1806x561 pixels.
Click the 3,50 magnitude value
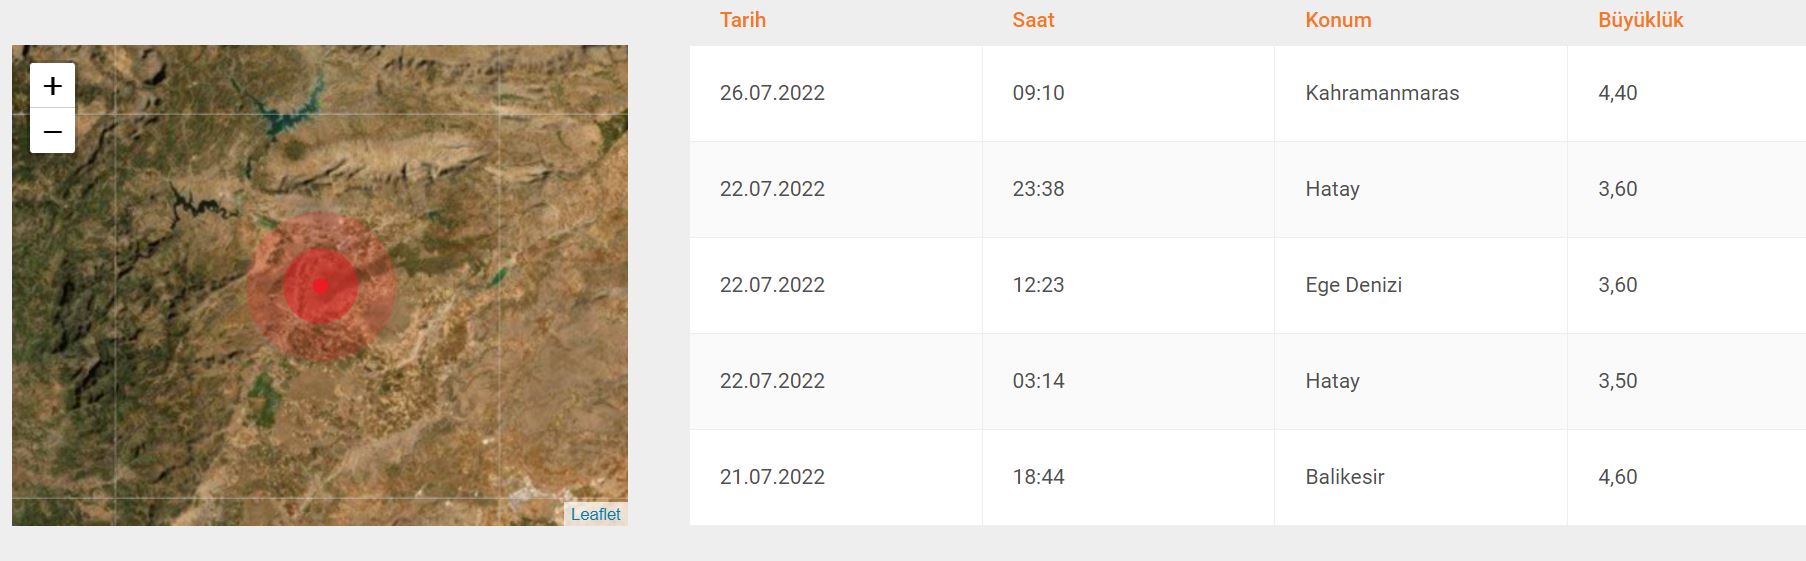coord(1618,381)
